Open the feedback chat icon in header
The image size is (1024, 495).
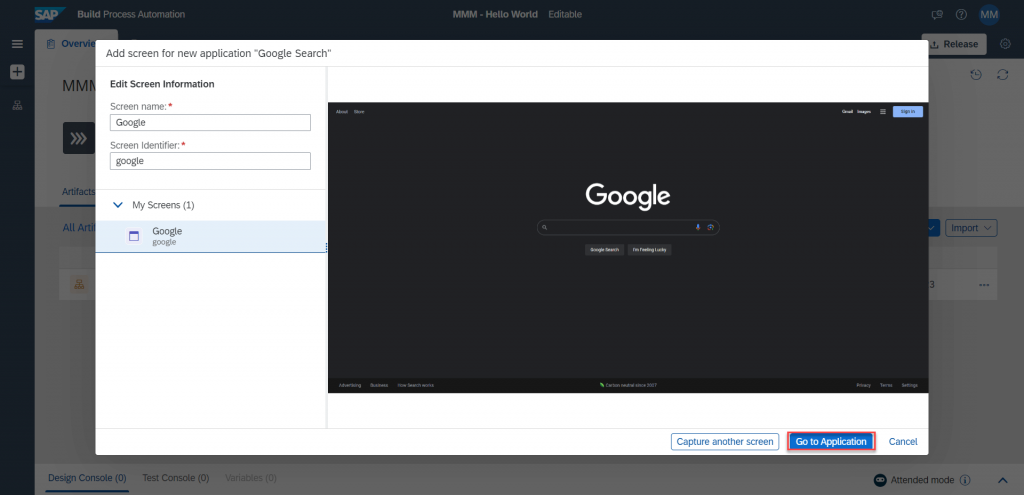[x=937, y=14]
